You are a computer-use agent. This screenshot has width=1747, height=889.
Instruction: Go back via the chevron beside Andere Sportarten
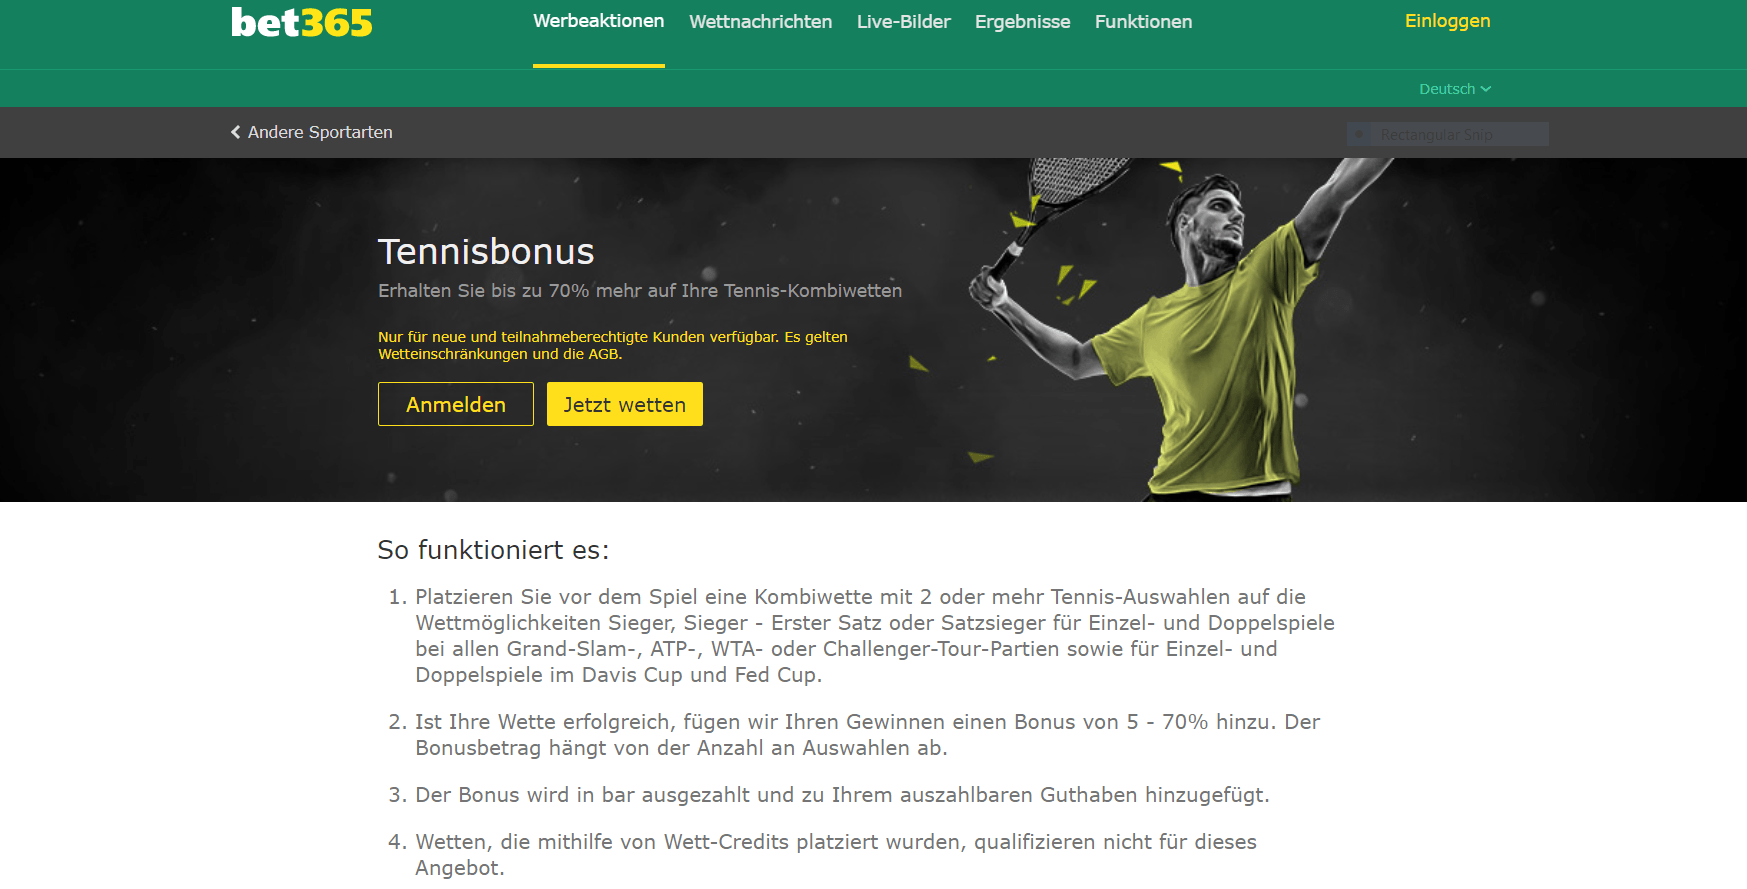pyautogui.click(x=236, y=132)
